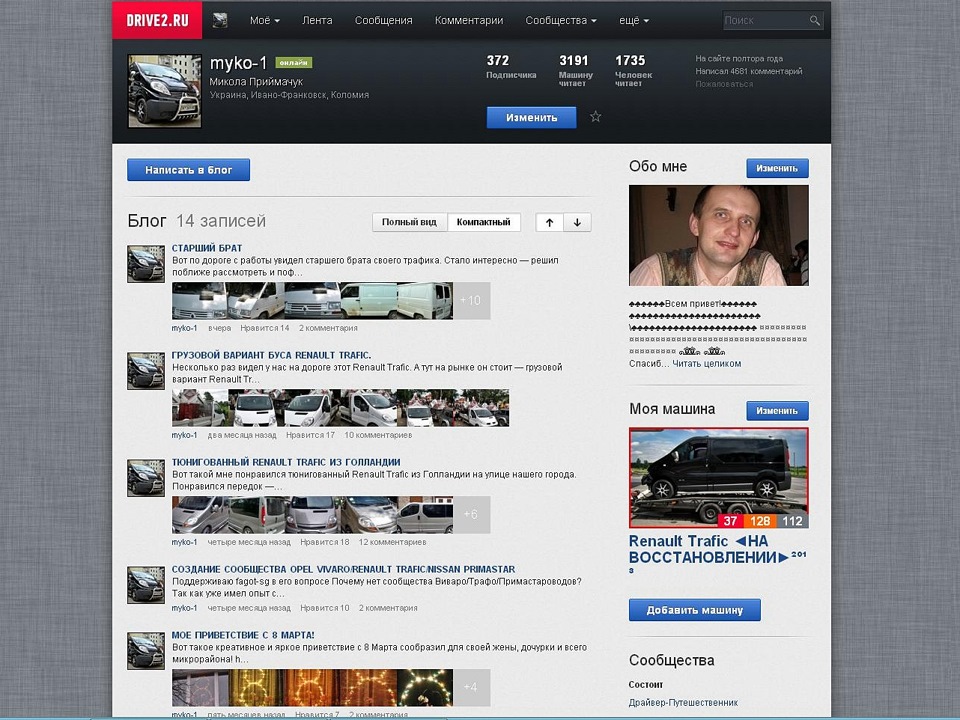Image resolution: width=960 pixels, height=720 pixels.
Task: Open ТЮНИГОВАННЫЙ RENAULT TRAFIC ИЗ ГОЛЛАНДИИ post
Action: tap(286, 462)
